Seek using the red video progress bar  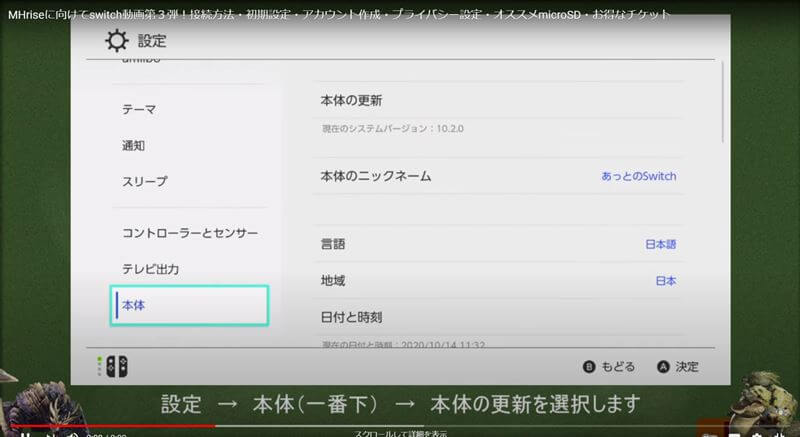tap(112, 426)
